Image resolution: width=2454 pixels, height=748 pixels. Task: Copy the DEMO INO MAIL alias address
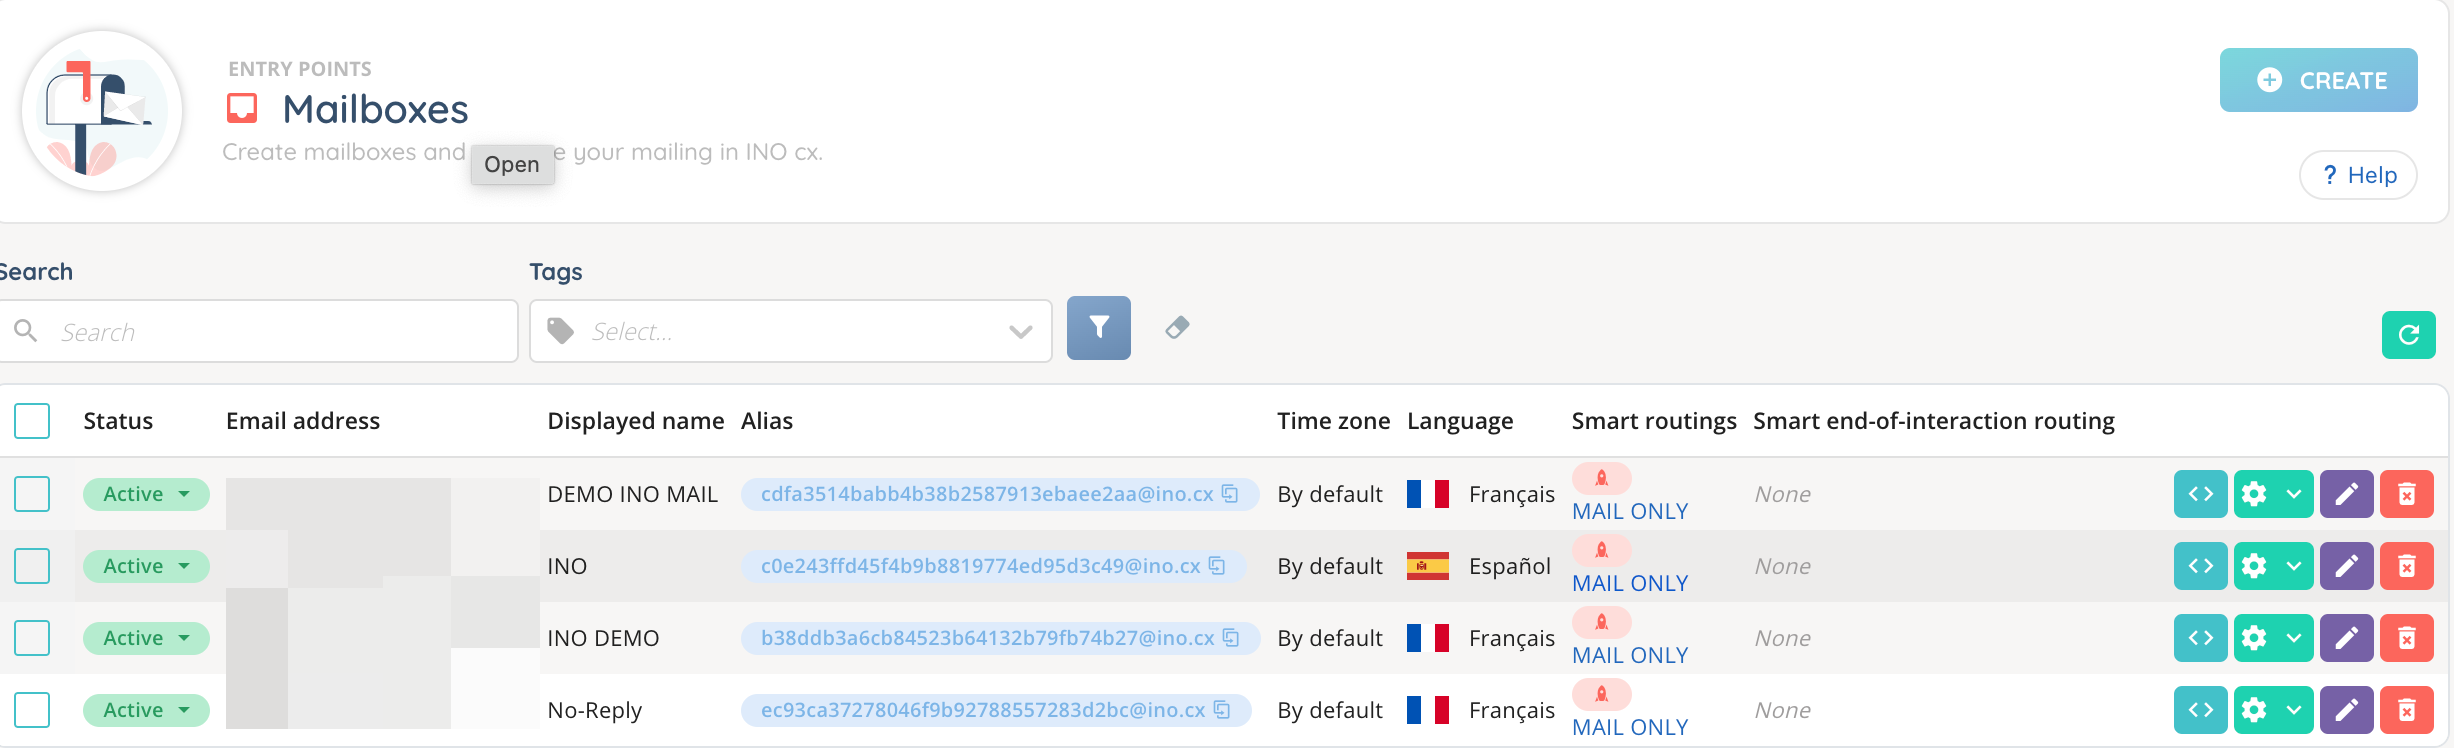[x=1230, y=494]
